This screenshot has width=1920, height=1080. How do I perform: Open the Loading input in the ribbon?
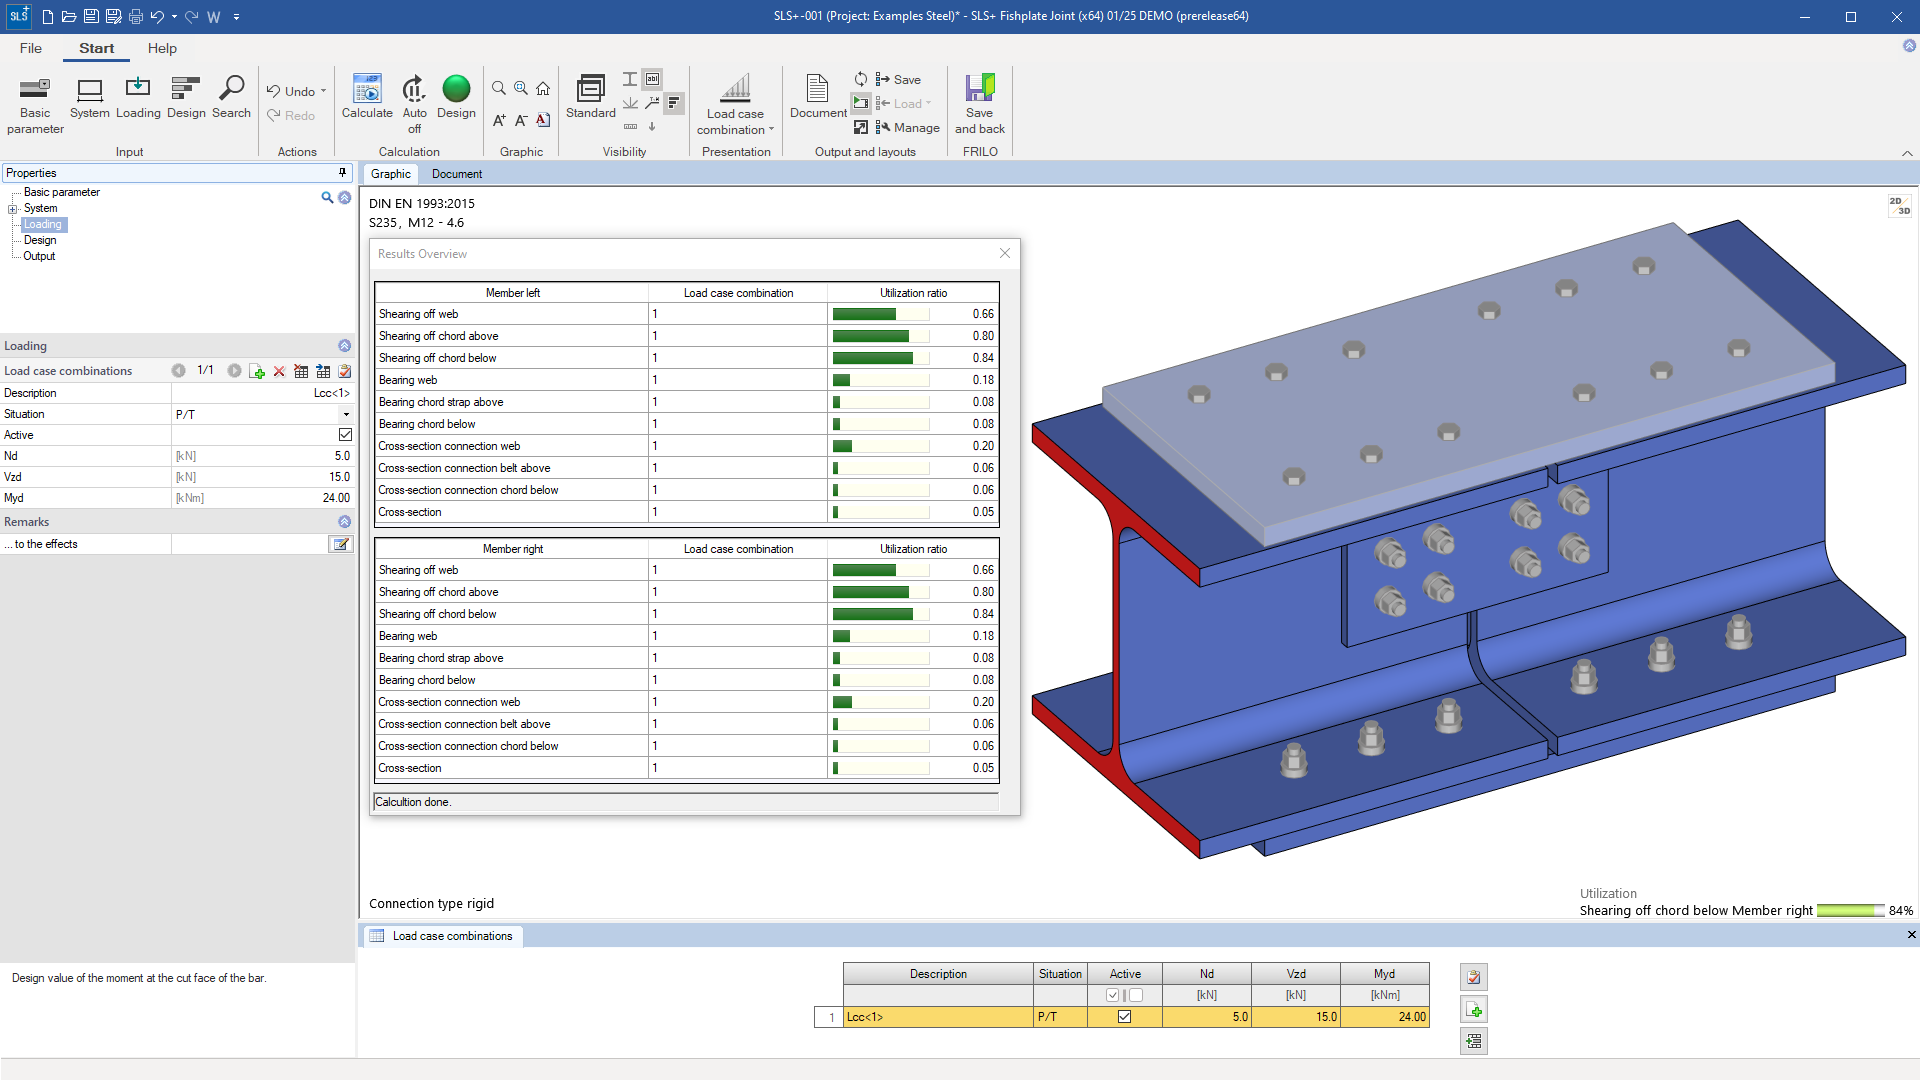(138, 99)
